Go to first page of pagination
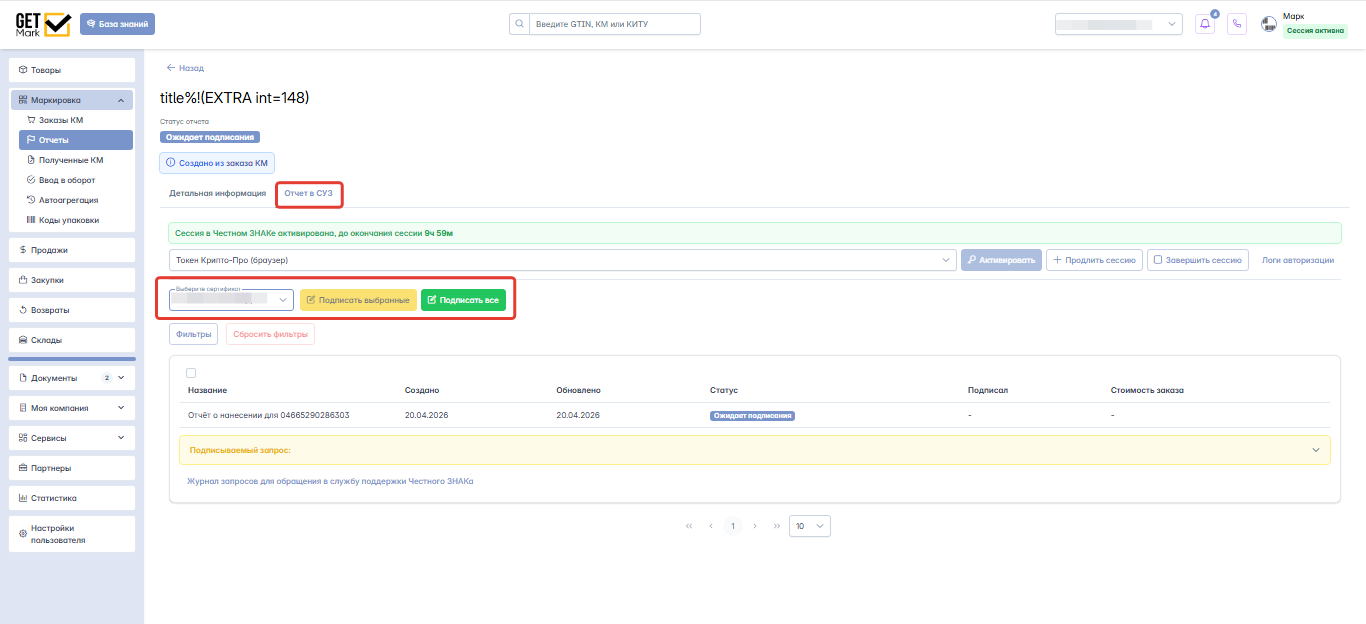Screen dimensions: 1366x624 pos(689,526)
